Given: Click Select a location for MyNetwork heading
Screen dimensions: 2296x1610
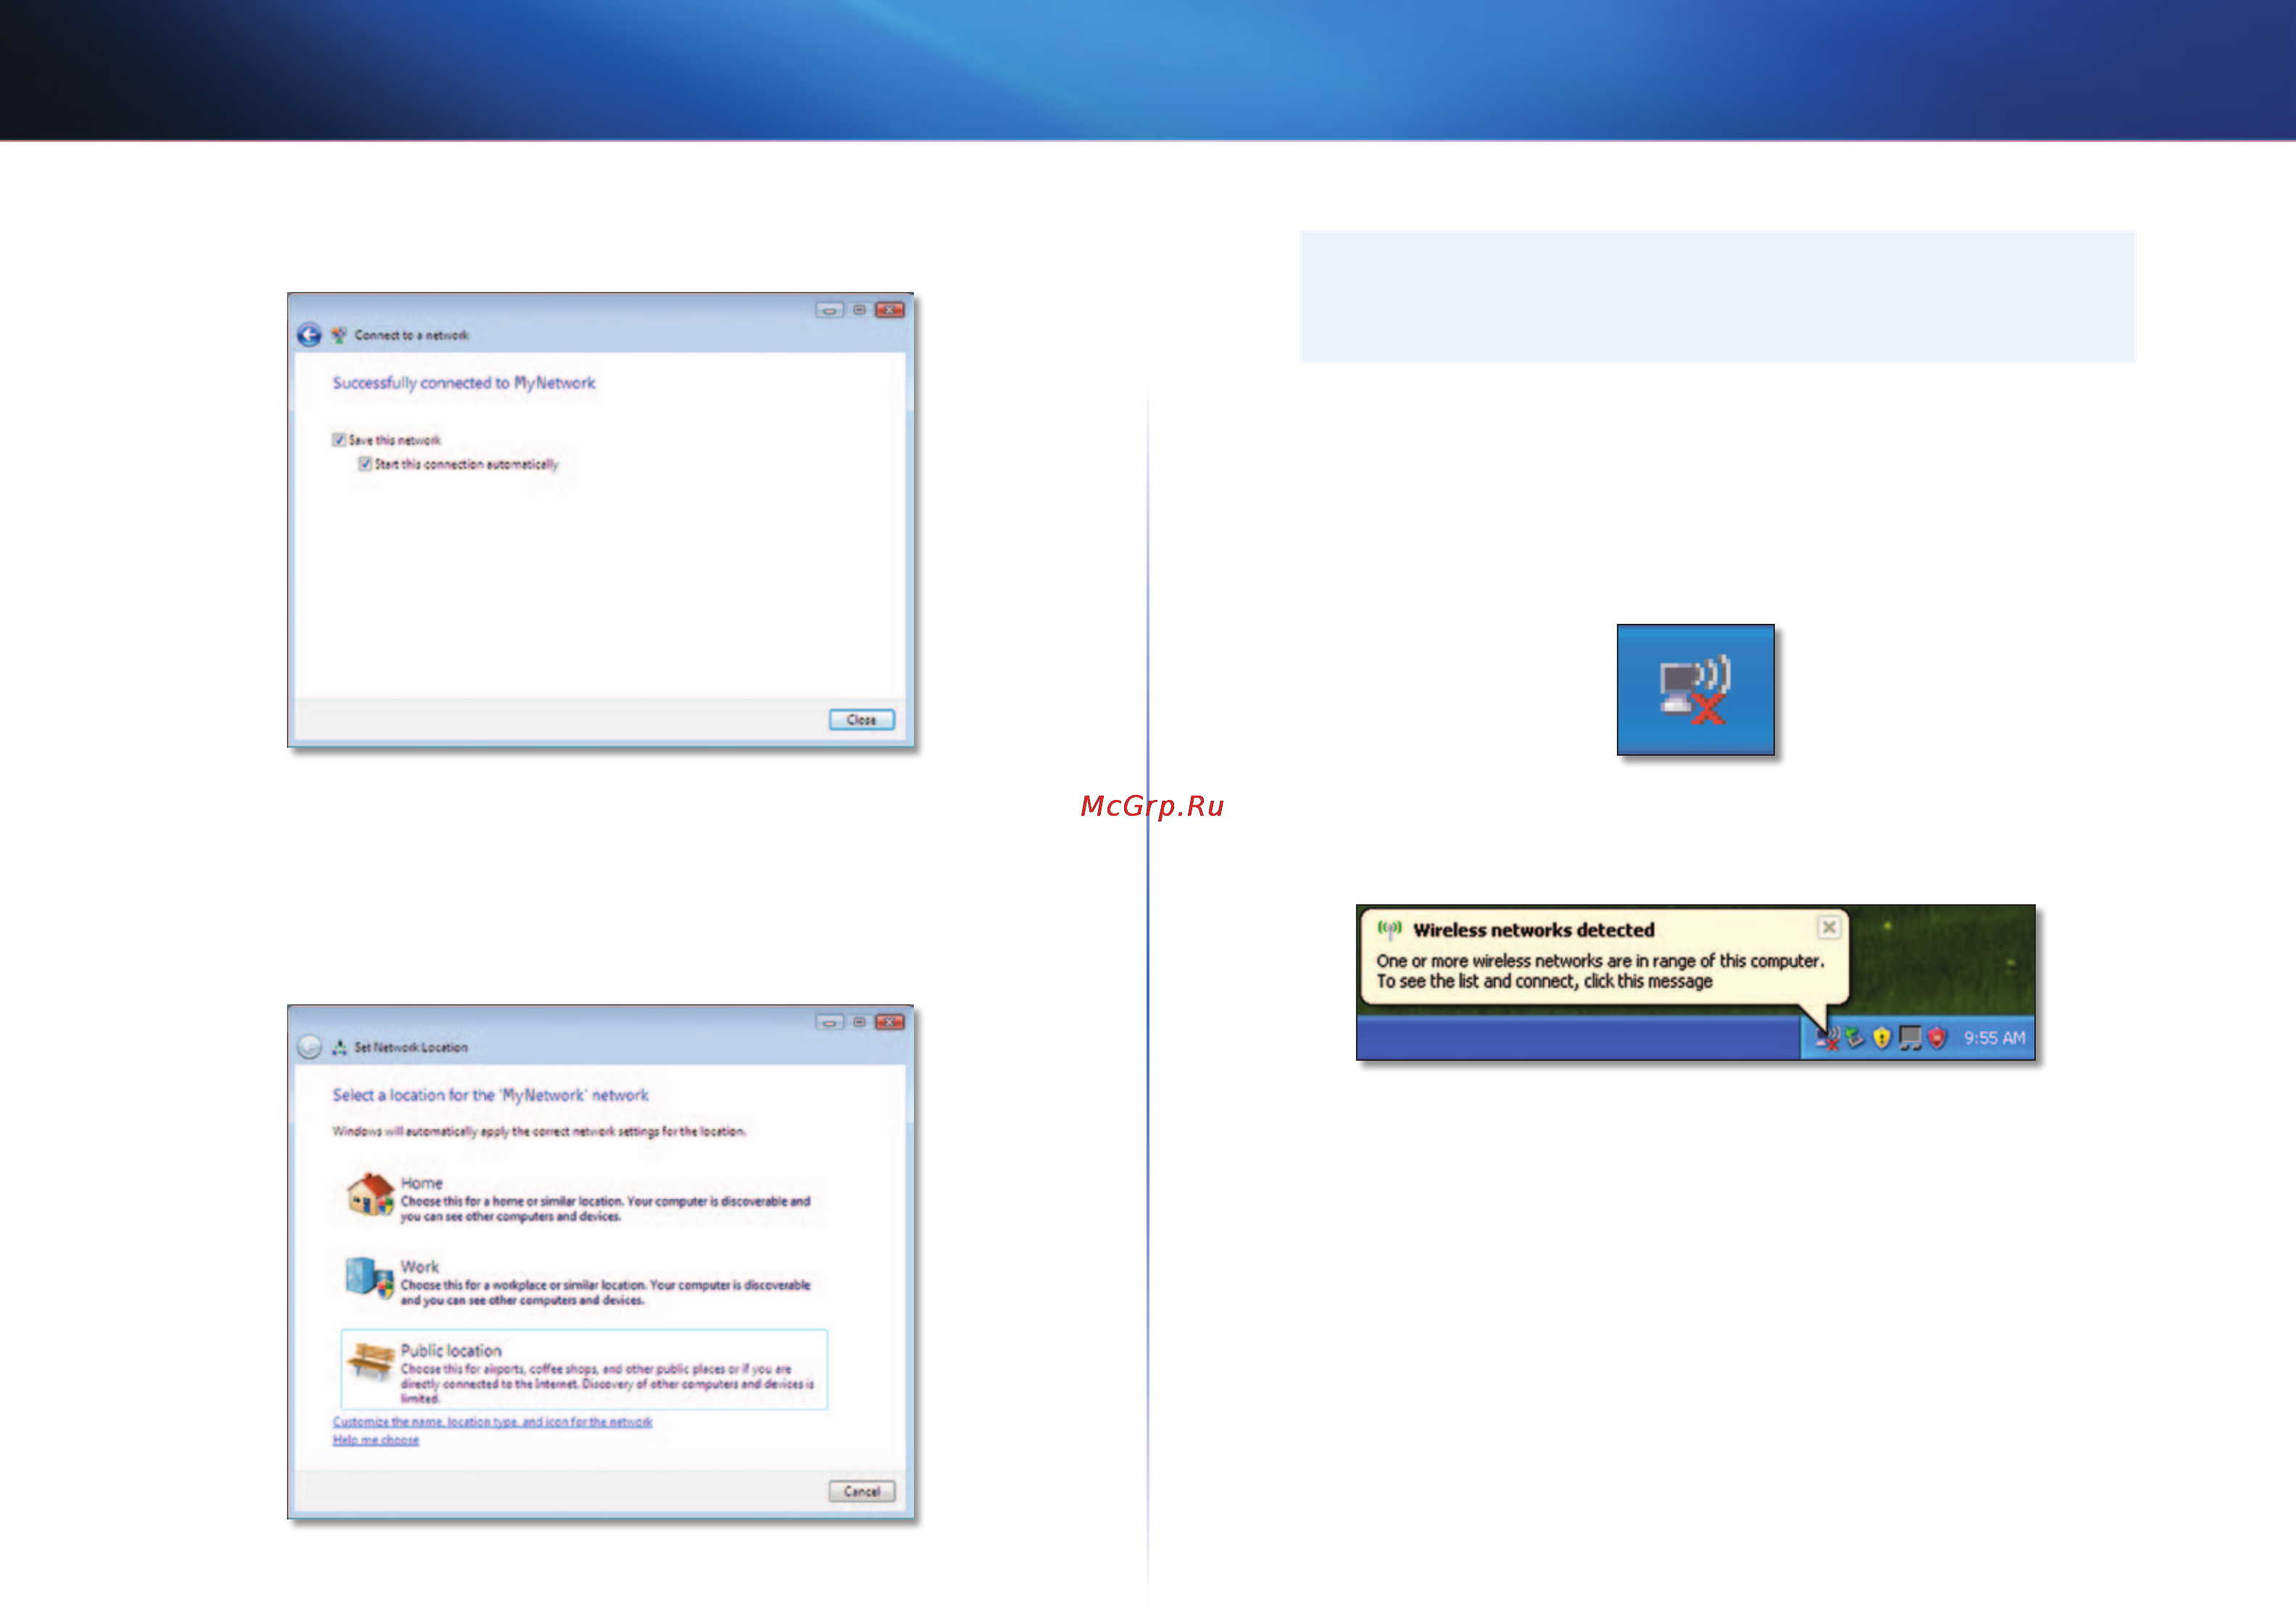Looking at the screenshot, I should (491, 1095).
